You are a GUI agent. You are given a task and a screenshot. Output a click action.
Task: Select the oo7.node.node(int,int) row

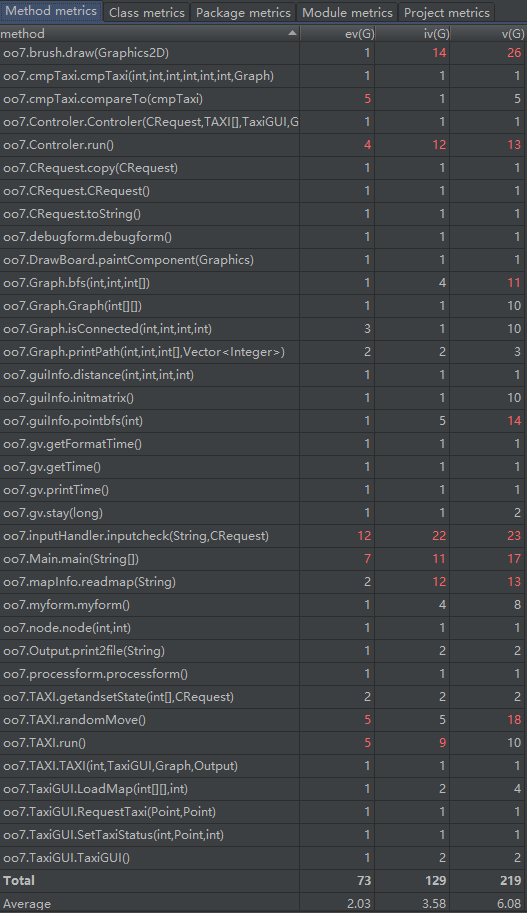pos(263,628)
